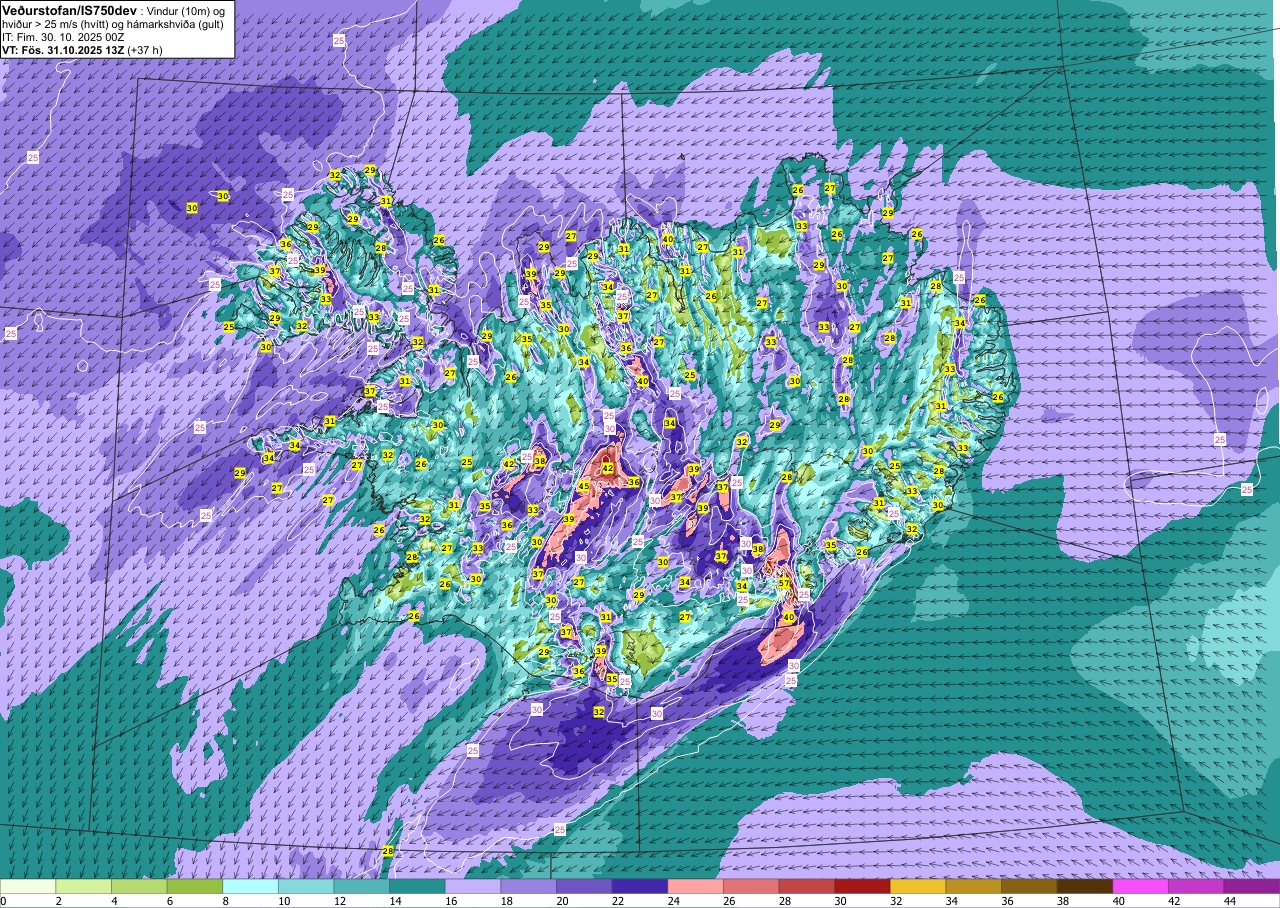The height and width of the screenshot is (908, 1280).
Task: Select the 38–40 m/s dark brown legend swatch
Action: point(1085,886)
